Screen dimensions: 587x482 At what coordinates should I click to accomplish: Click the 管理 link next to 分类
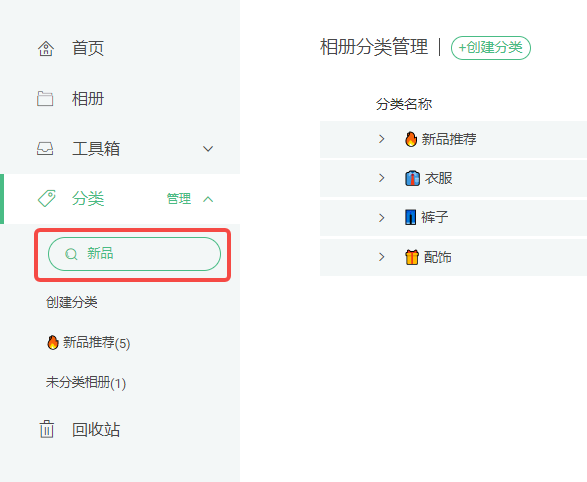(x=179, y=199)
